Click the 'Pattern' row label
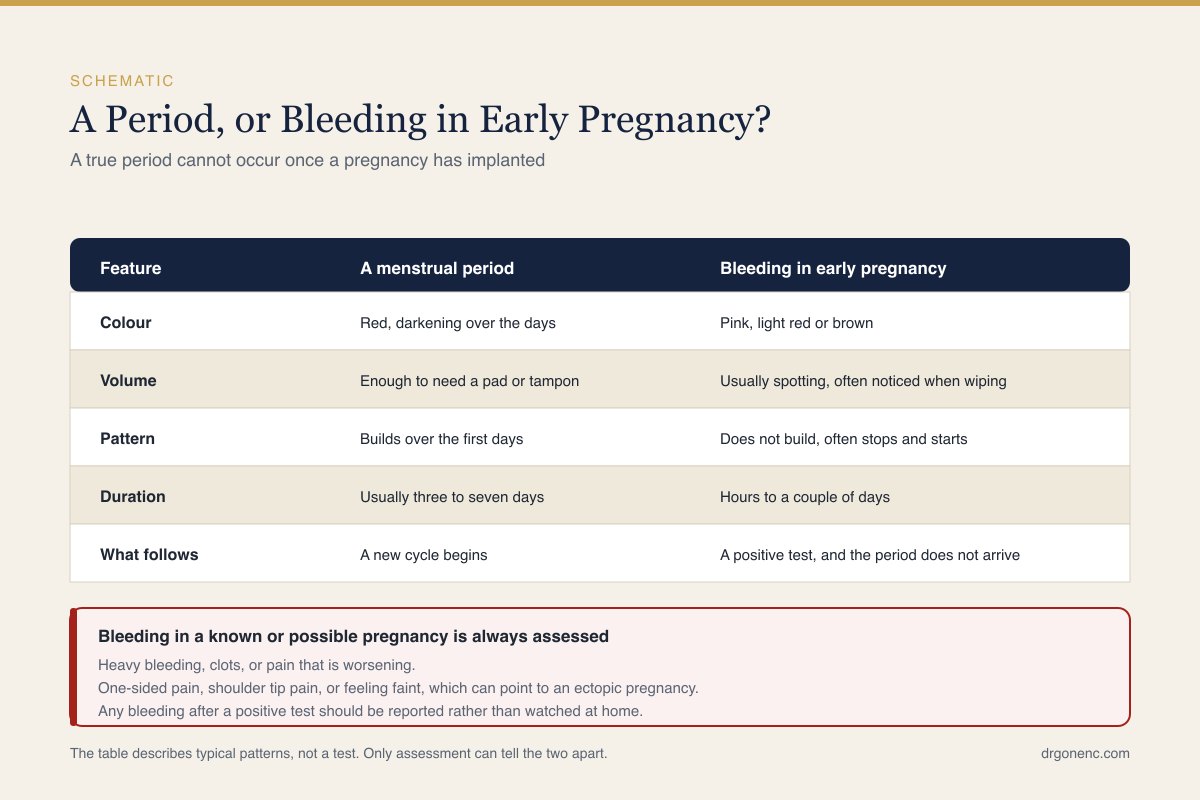 click(x=127, y=438)
